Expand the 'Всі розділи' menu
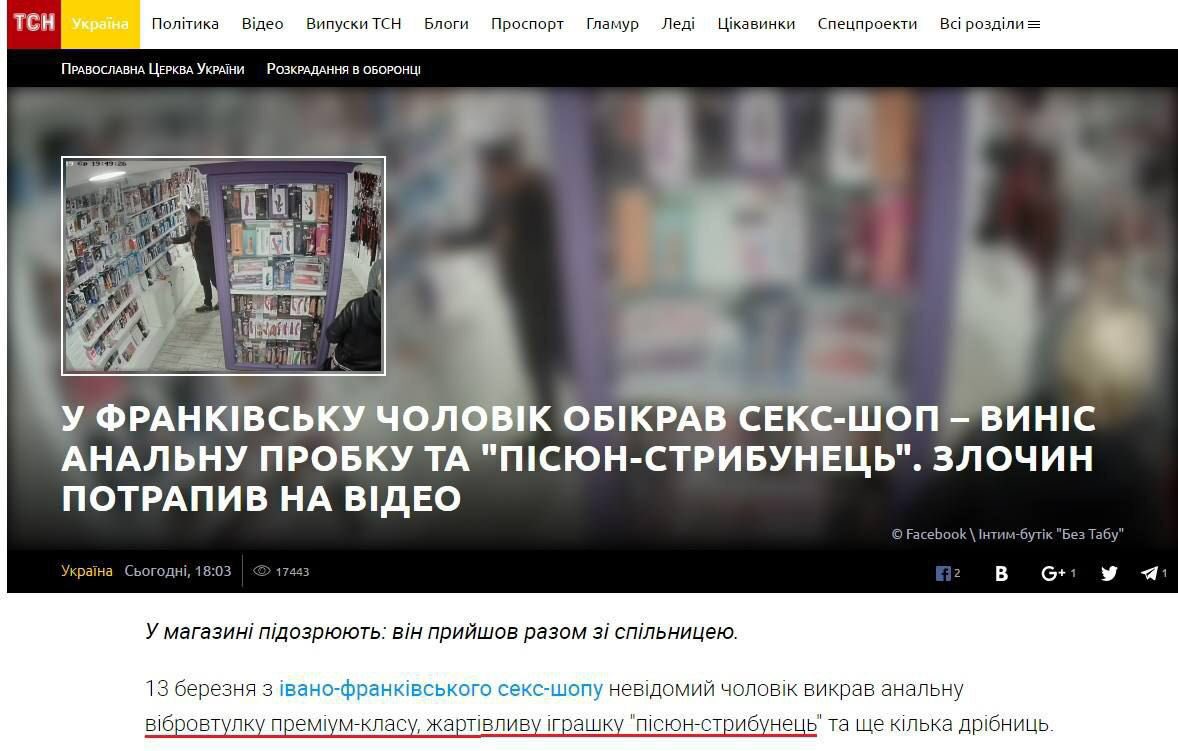This screenshot has height=751, width=1178. [x=989, y=24]
